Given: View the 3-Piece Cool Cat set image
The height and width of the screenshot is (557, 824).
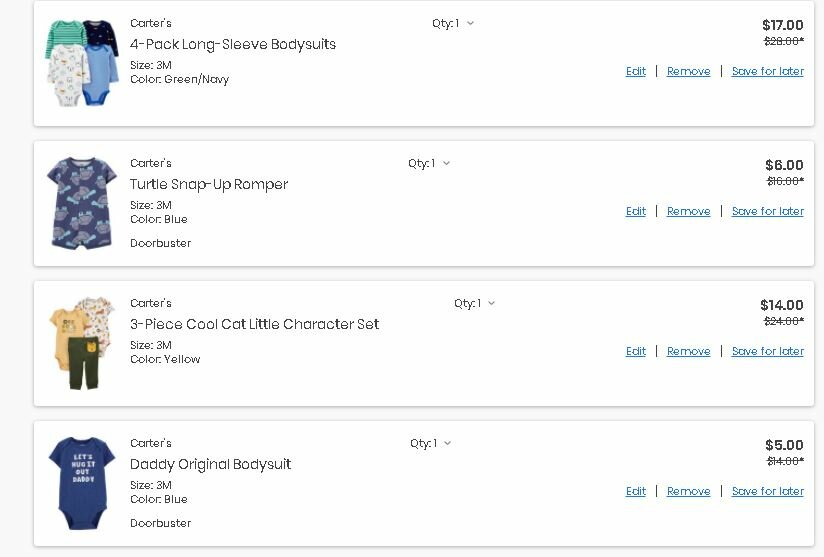Looking at the screenshot, I should 82,343.
